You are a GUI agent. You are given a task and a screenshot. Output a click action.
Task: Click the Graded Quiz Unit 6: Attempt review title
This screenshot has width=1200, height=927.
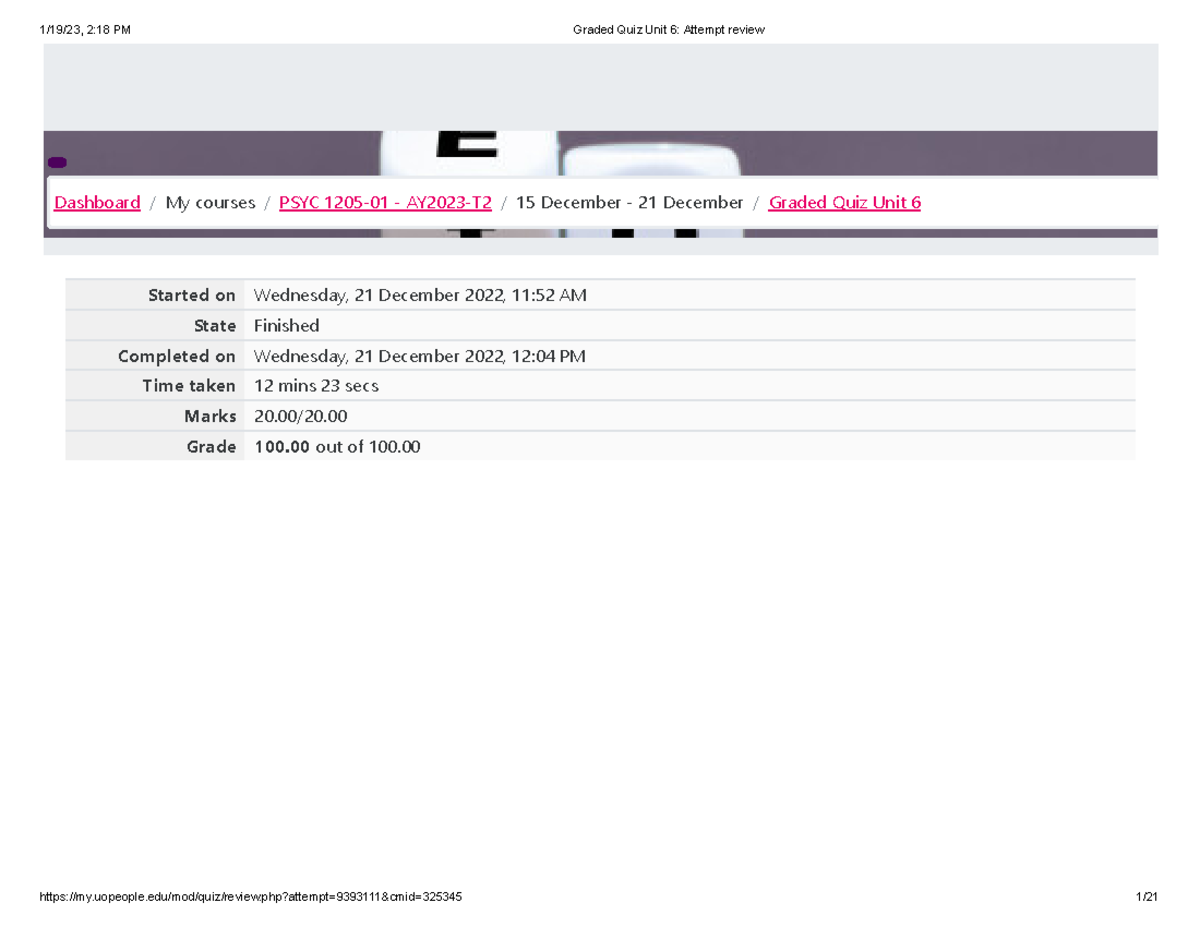(x=669, y=29)
